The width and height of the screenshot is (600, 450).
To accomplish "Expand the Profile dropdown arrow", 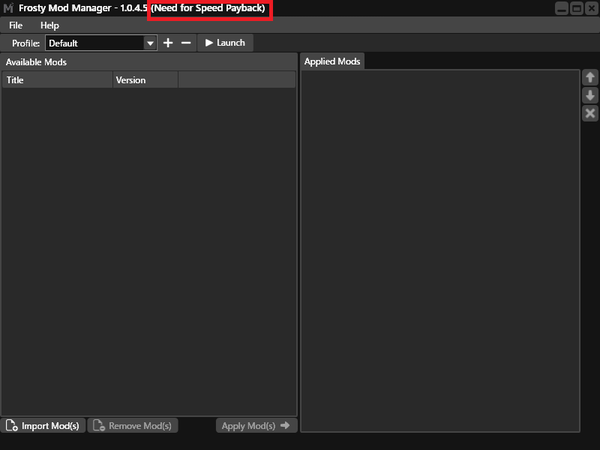I will pos(150,43).
